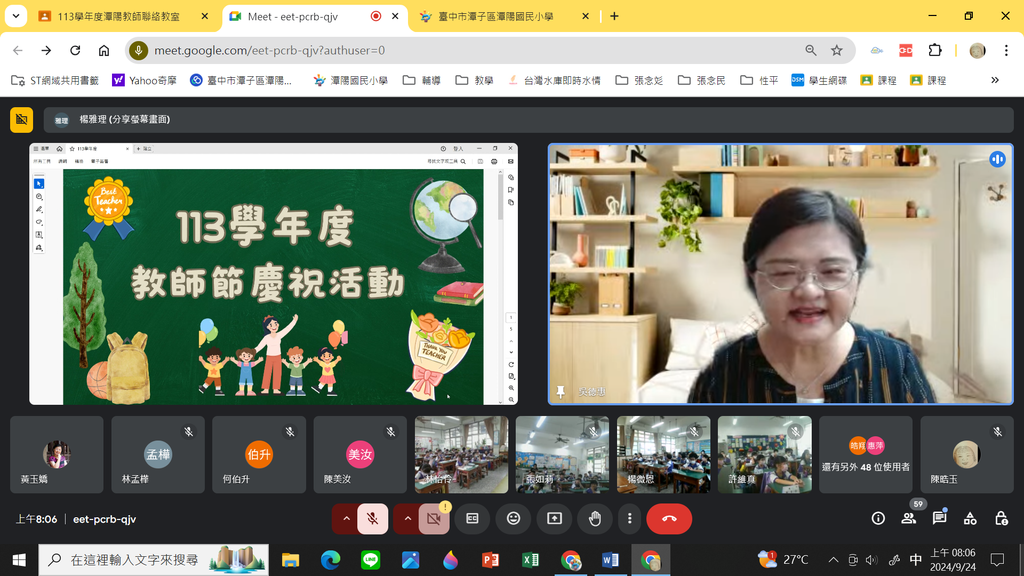Open the Windows Start menu
Screen dimensions: 1024x576
(19, 560)
